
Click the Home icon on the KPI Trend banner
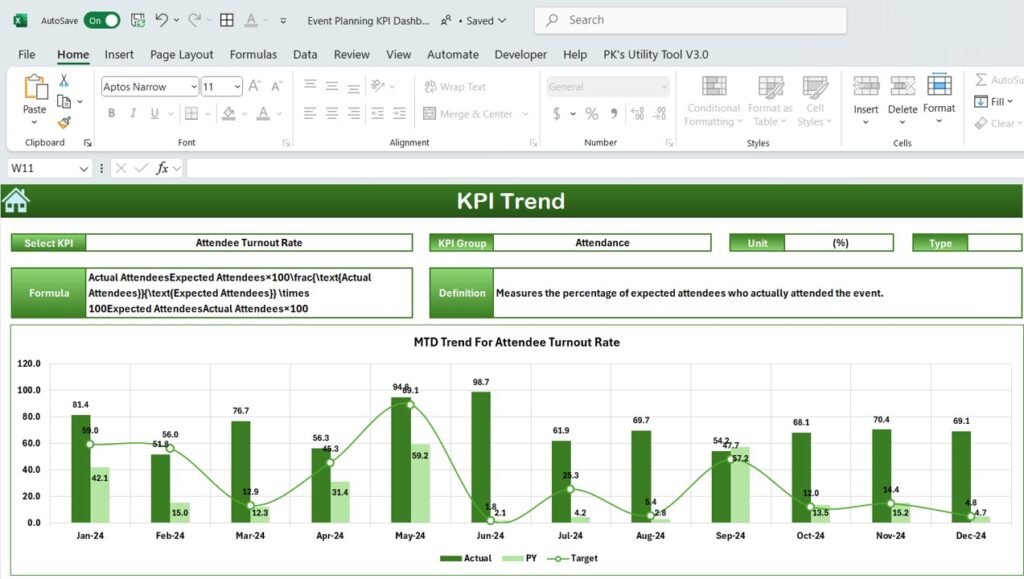click(16, 201)
